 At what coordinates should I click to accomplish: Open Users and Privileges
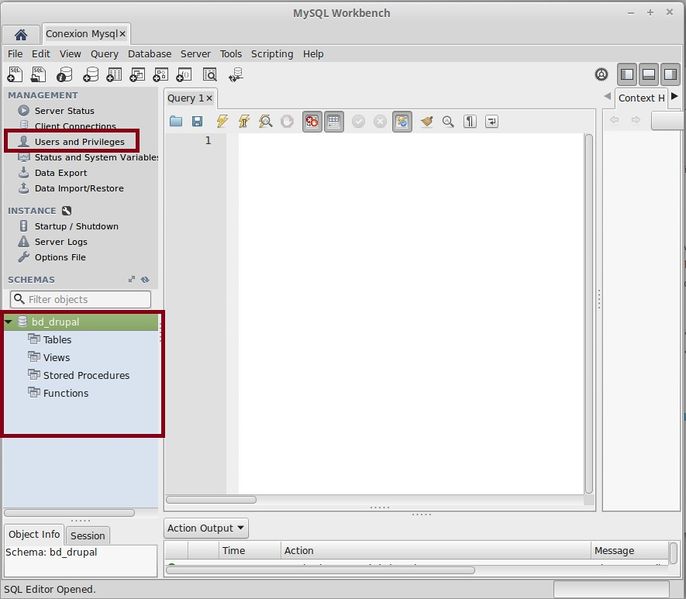tap(80, 142)
